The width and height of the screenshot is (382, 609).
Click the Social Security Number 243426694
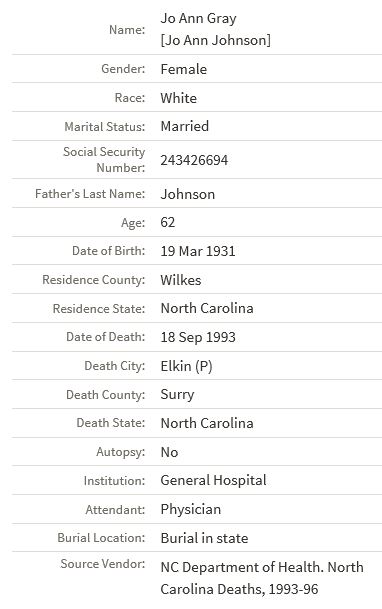click(x=194, y=160)
